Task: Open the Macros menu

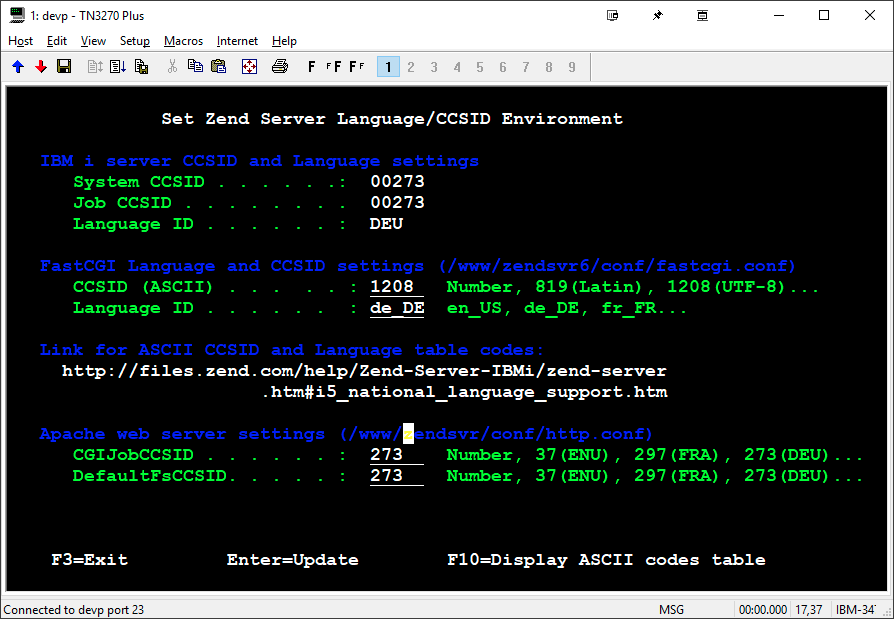Action: point(183,41)
